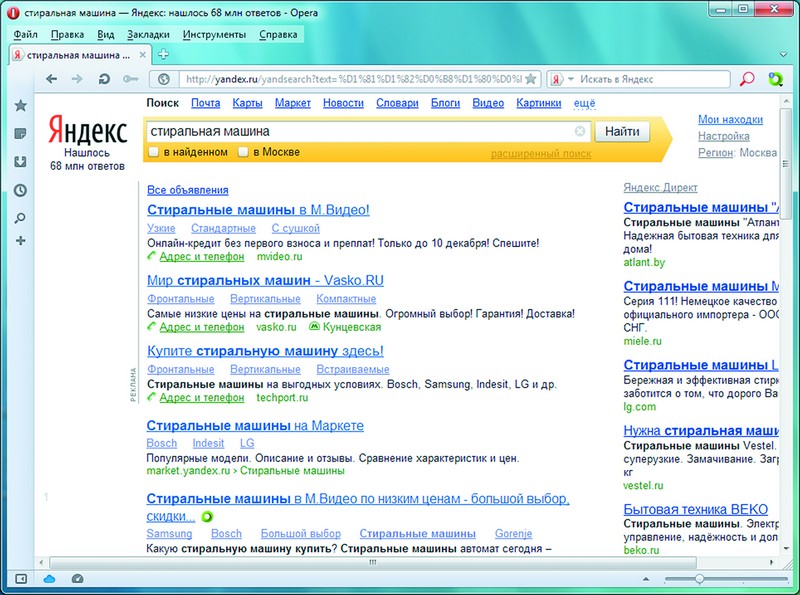Viewport: 800px width, 595px height.
Task: Open Мир стиральных машин - Vasko.RU result
Action: tap(265, 281)
